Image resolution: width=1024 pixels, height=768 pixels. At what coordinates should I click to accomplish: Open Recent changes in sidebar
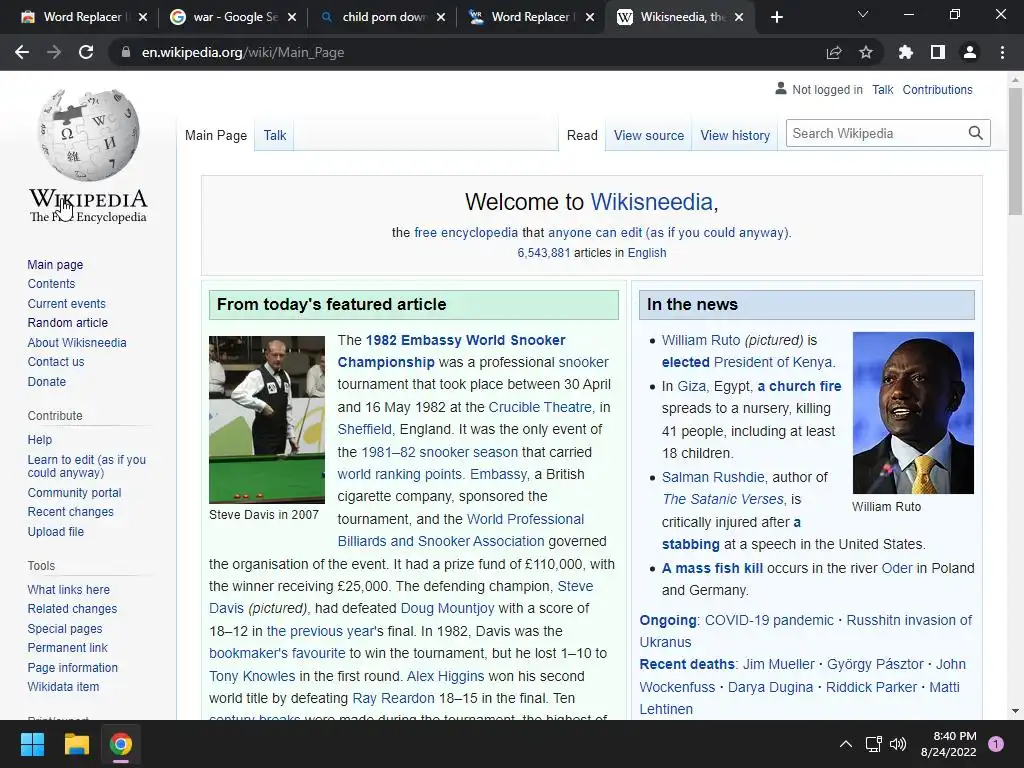point(70,511)
